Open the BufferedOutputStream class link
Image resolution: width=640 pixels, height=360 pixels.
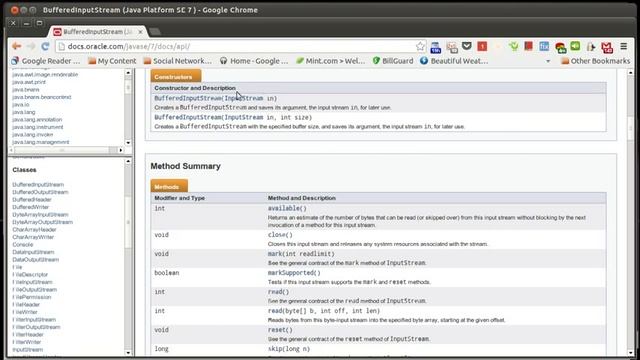40,192
